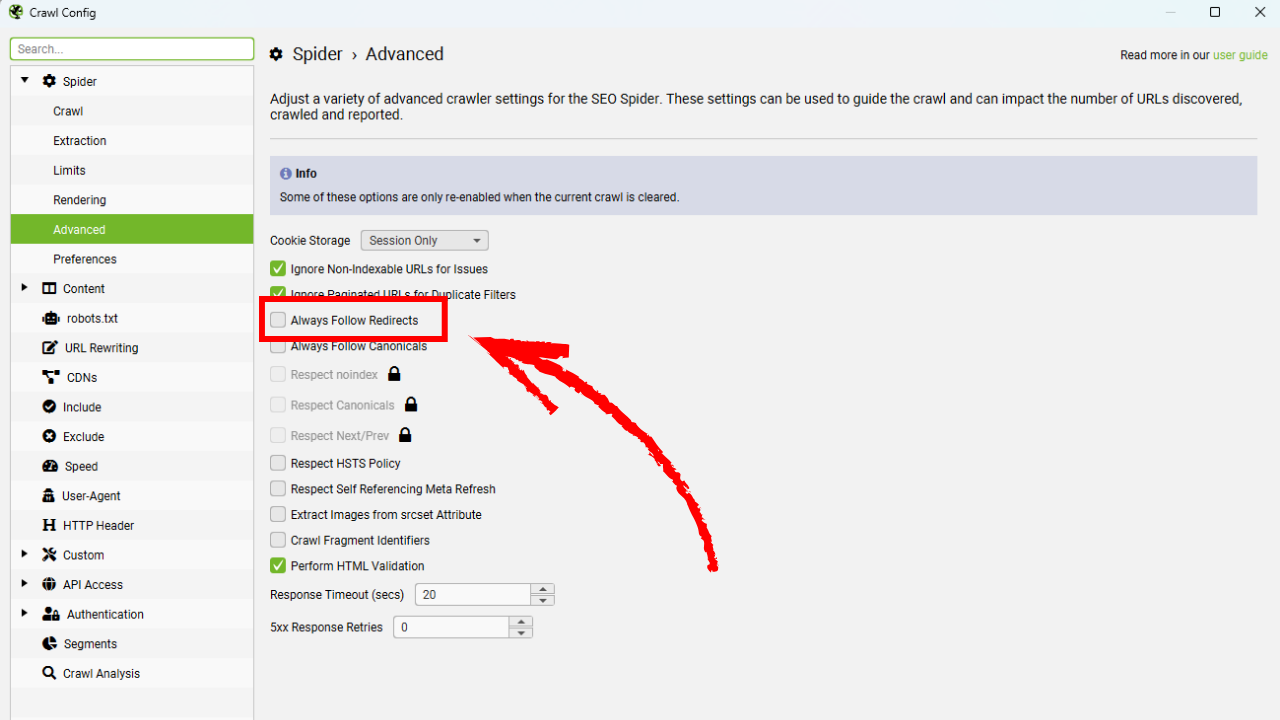Click the CDNs network icon

point(50,377)
